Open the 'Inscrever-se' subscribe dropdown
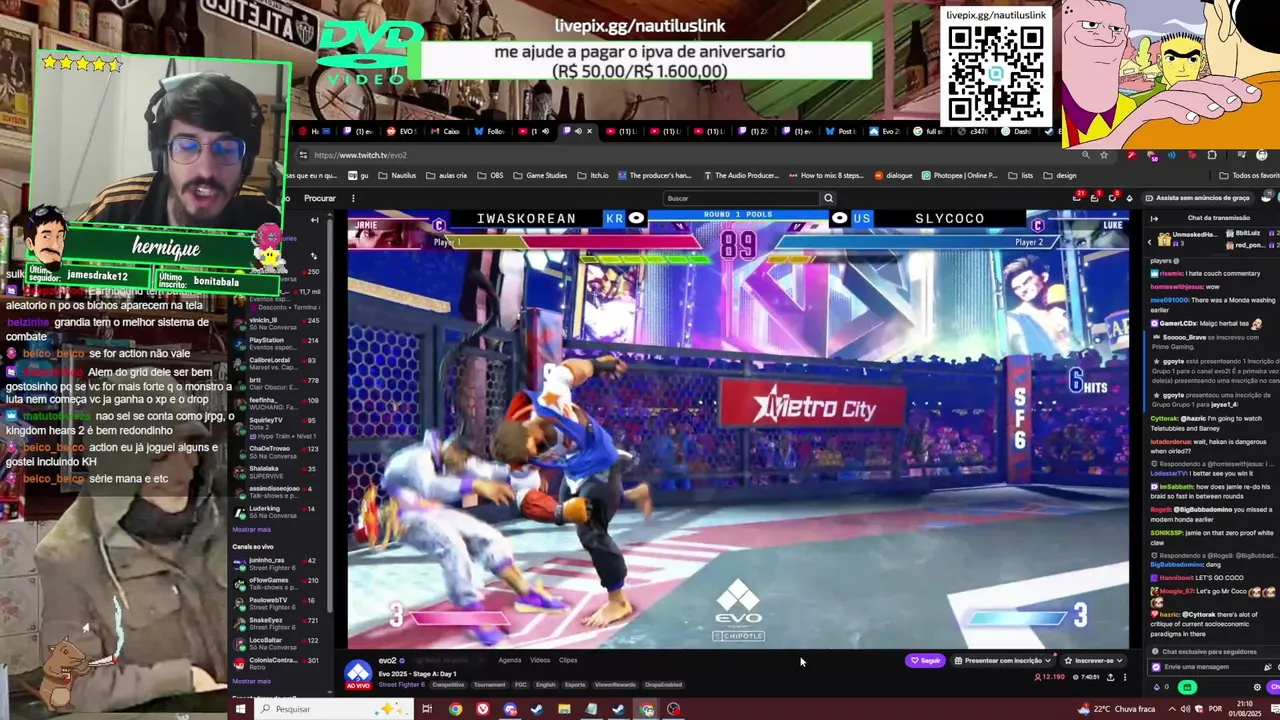The image size is (1280, 720). [1093, 660]
